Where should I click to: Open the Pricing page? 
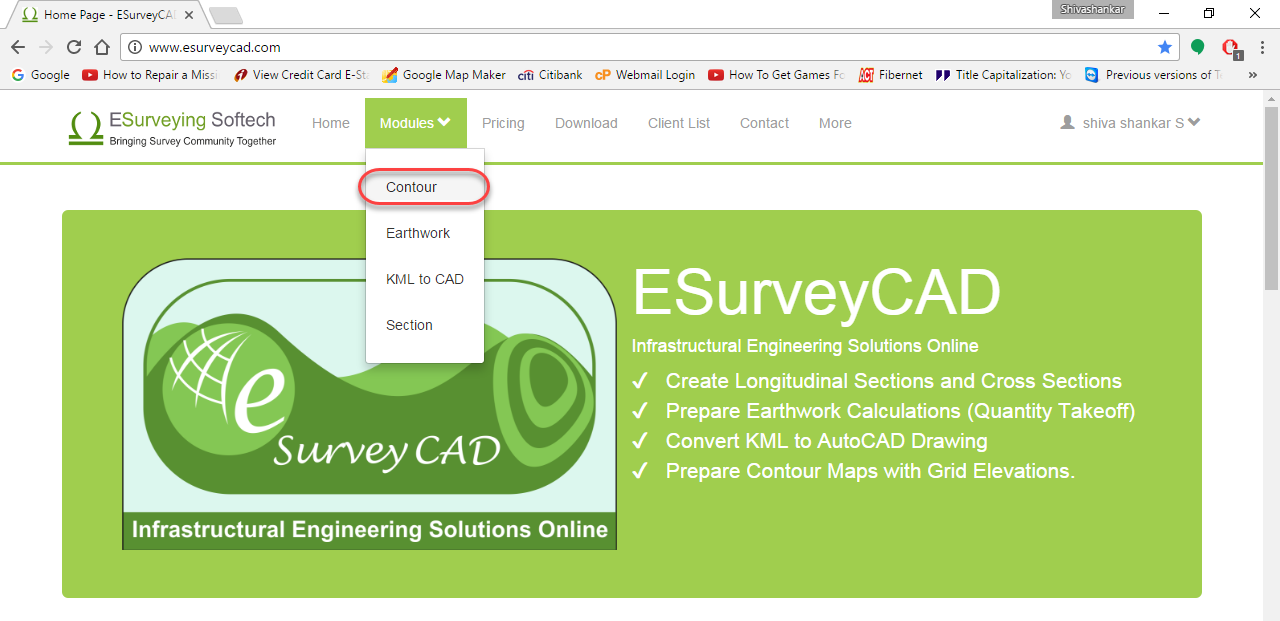(503, 123)
